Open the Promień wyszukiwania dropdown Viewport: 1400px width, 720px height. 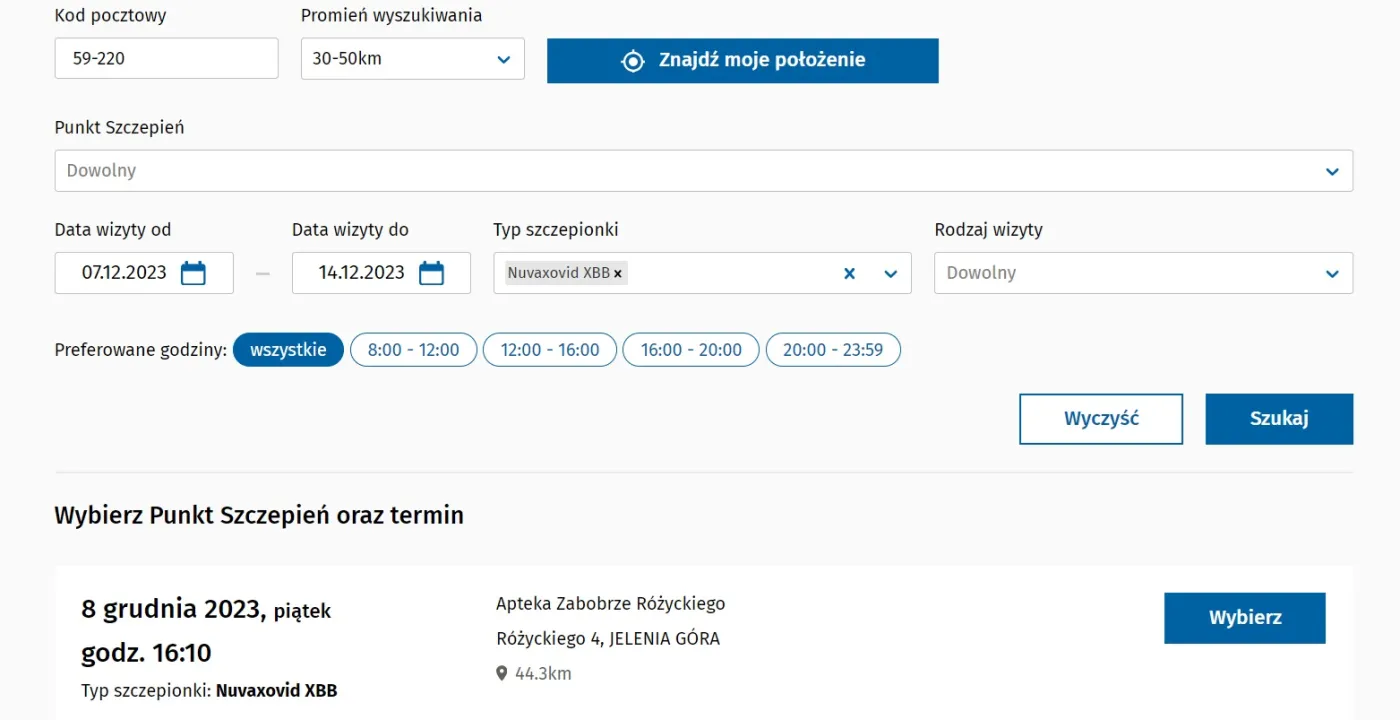(412, 59)
